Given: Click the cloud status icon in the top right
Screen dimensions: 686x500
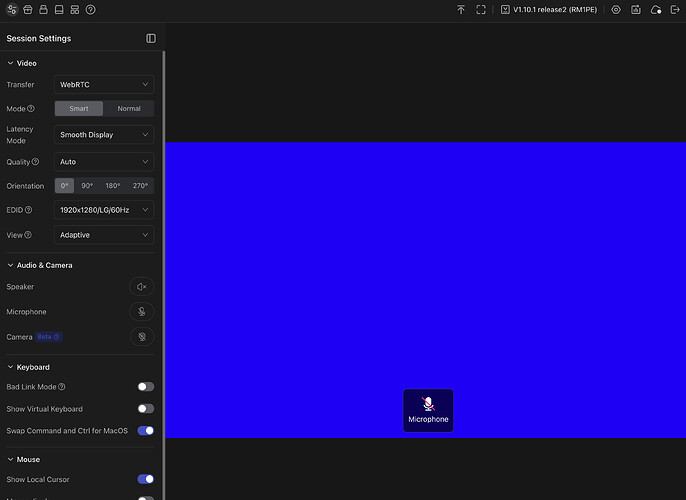Looking at the screenshot, I should tap(656, 10).
